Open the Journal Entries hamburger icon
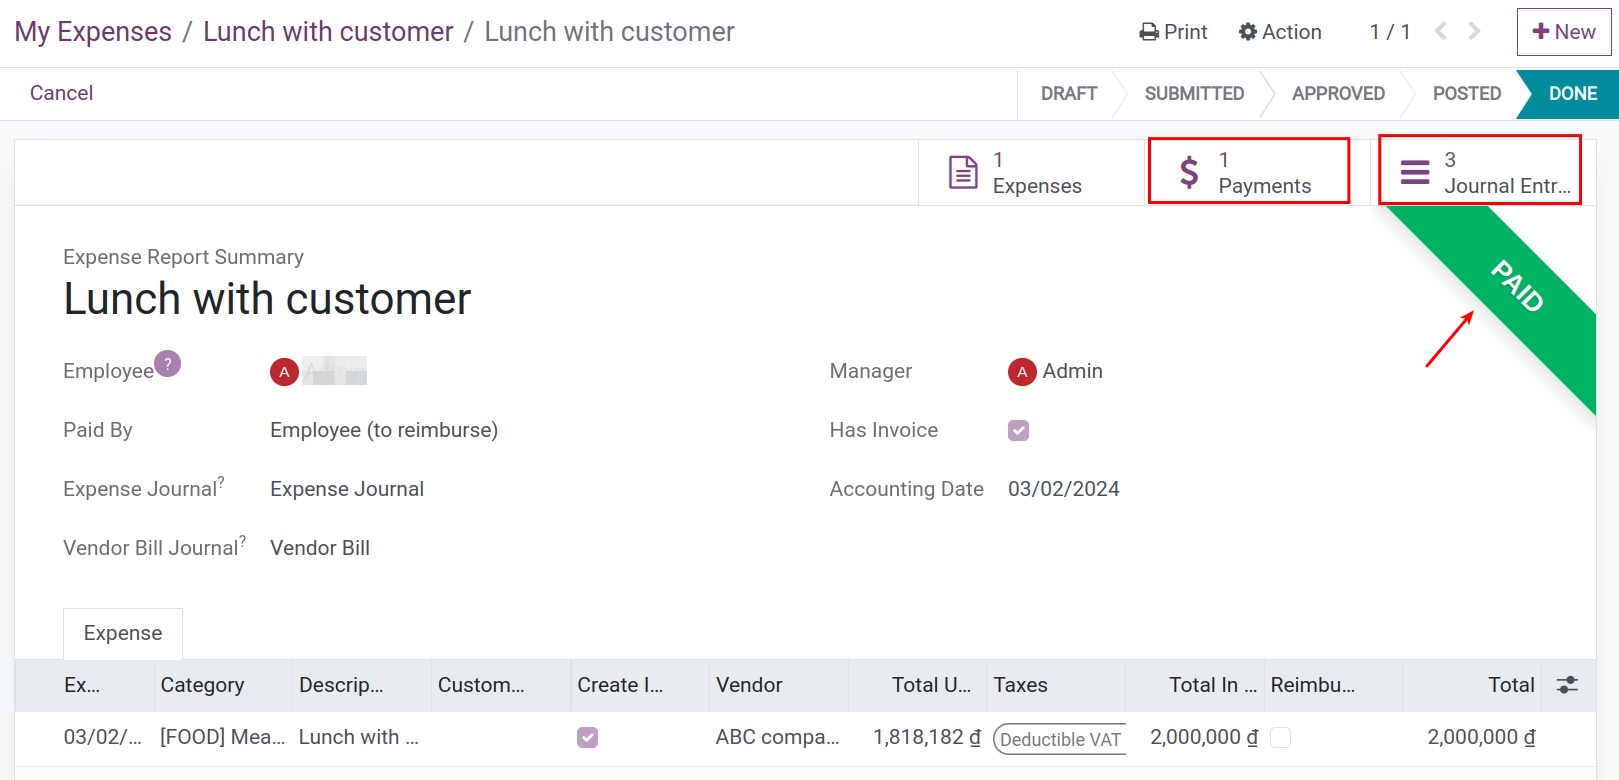The height and width of the screenshot is (780, 1619). click(x=1415, y=172)
